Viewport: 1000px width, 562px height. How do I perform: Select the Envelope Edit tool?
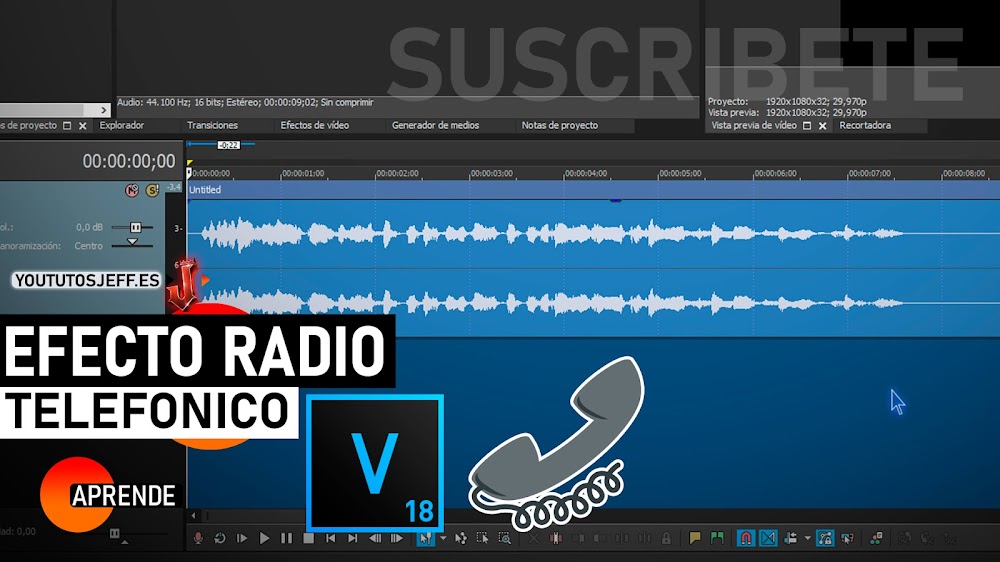tap(460, 538)
